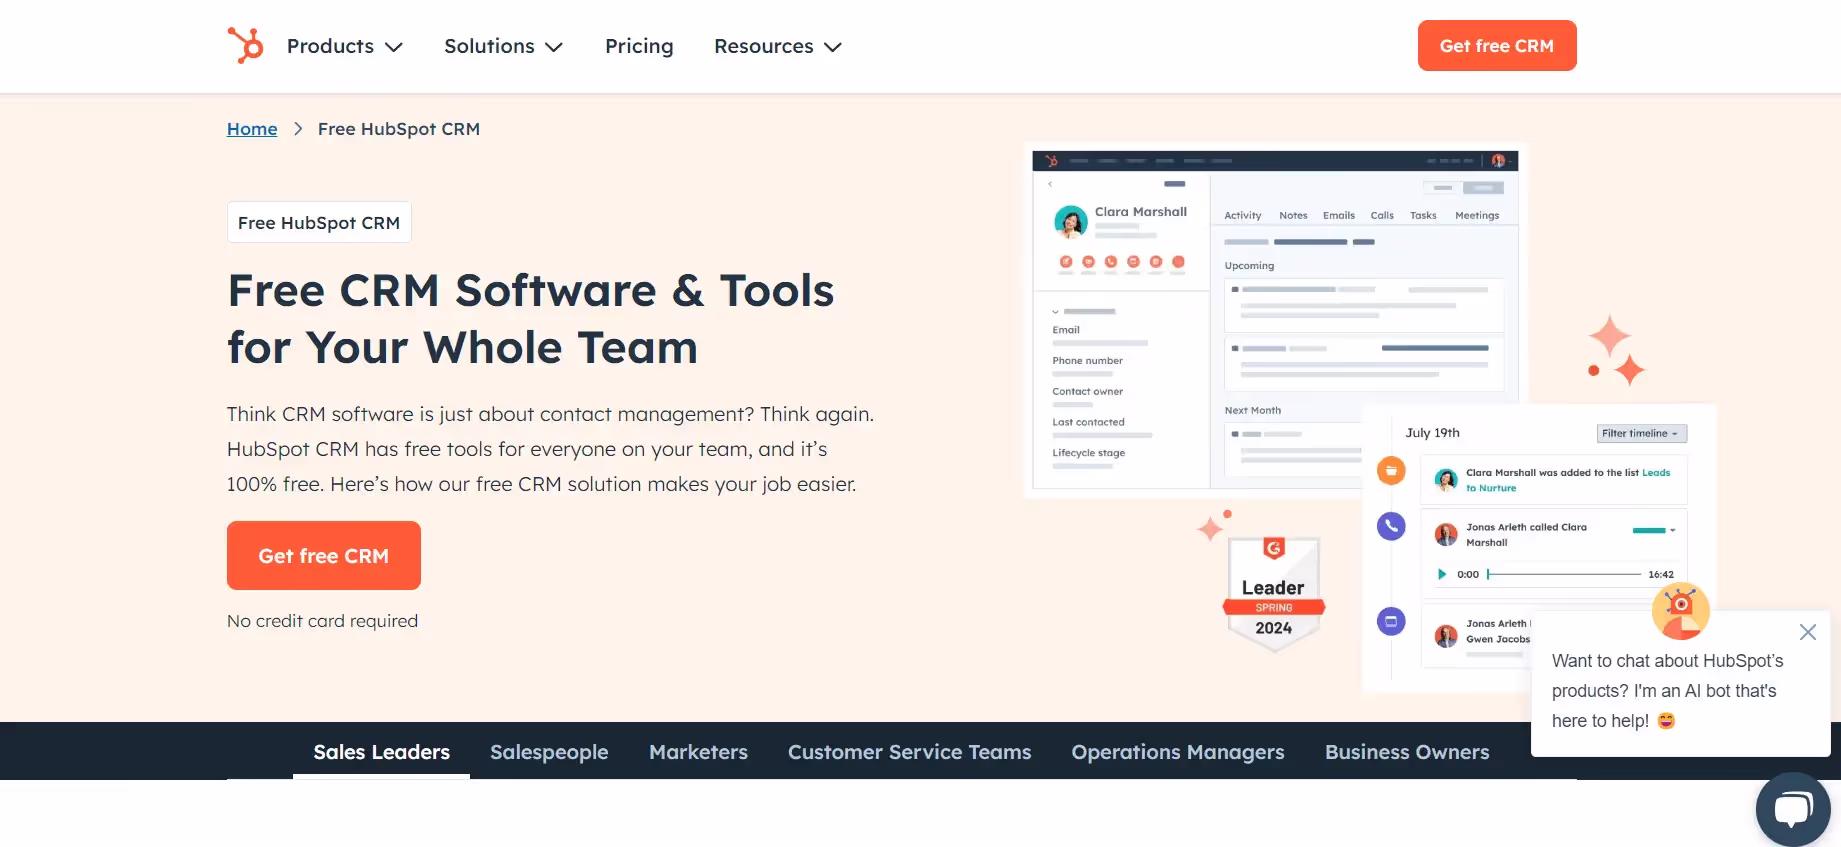Open the Business Owners tab
1841x847 pixels.
(x=1407, y=752)
